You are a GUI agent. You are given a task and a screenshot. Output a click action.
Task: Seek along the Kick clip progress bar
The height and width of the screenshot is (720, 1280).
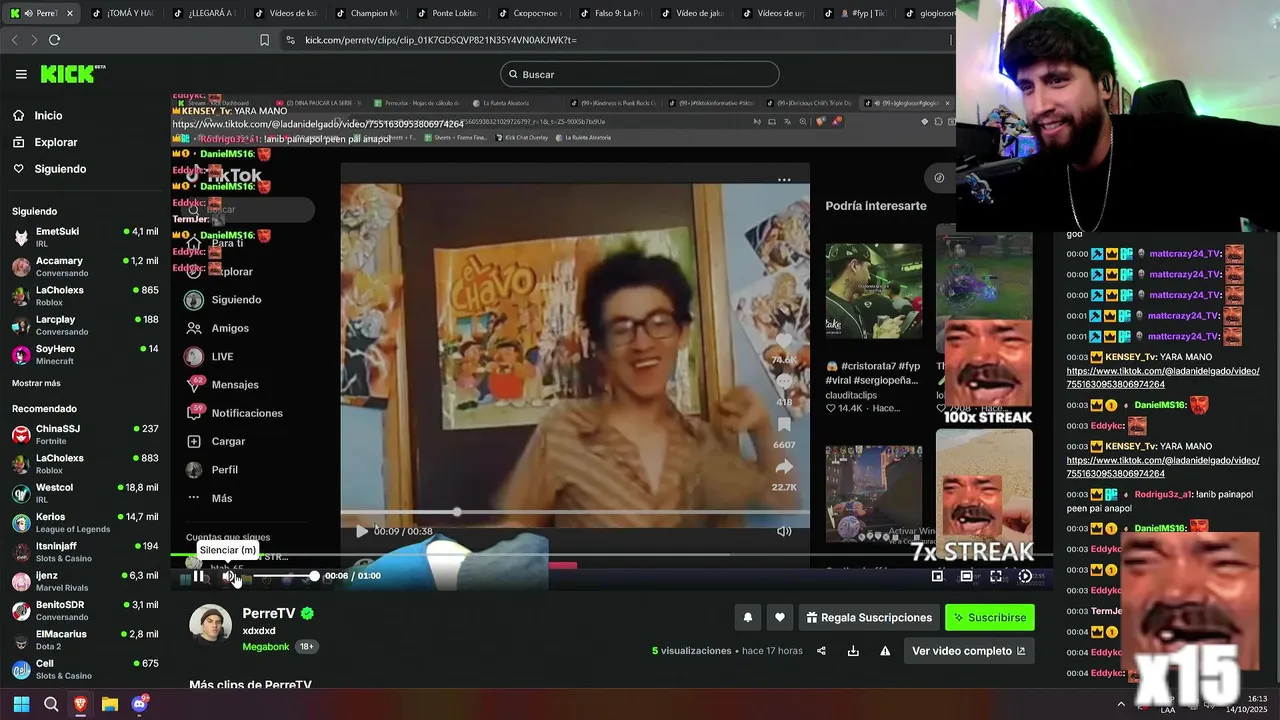[x=610, y=555]
